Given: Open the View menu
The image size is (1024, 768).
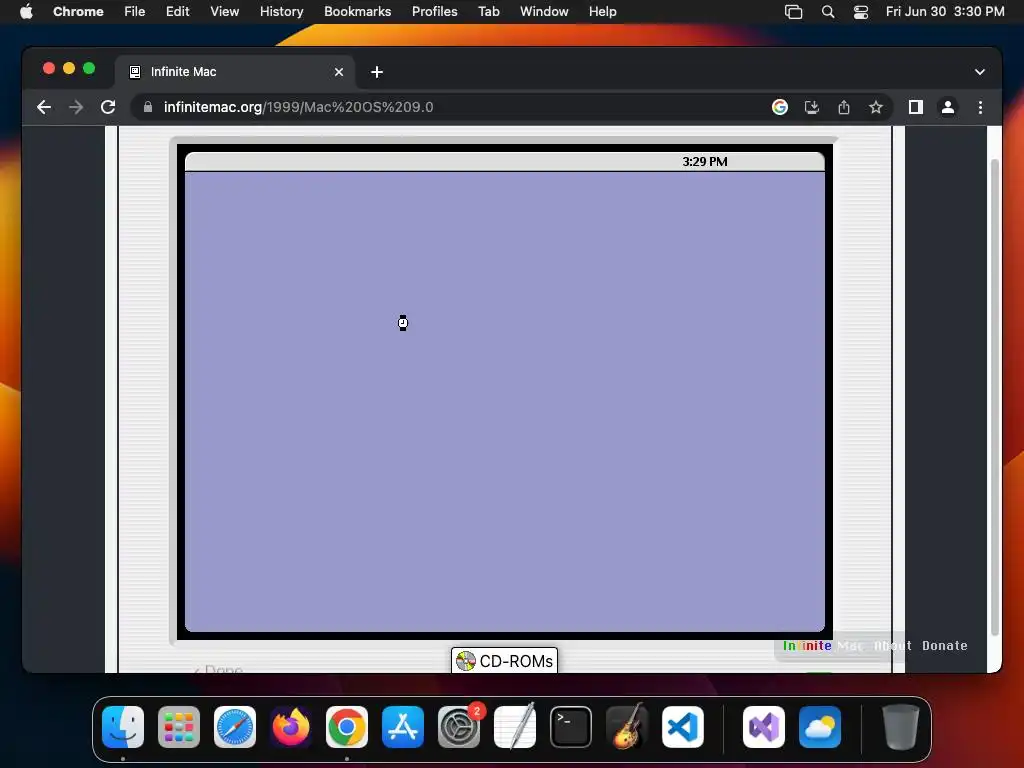Looking at the screenshot, I should [224, 11].
